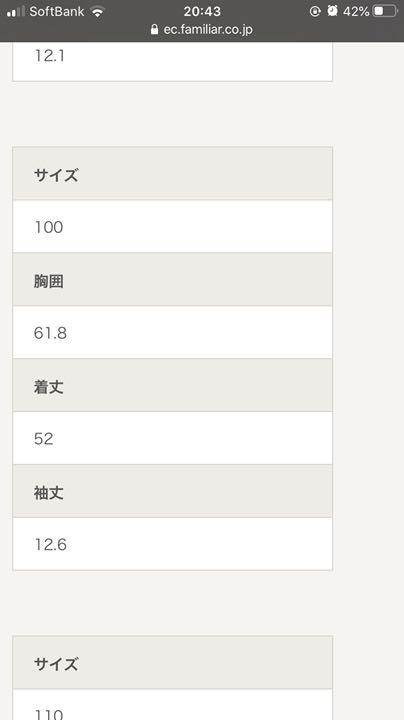Tap the alarm clock status icon
The height and width of the screenshot is (720, 404).
[x=332, y=11]
